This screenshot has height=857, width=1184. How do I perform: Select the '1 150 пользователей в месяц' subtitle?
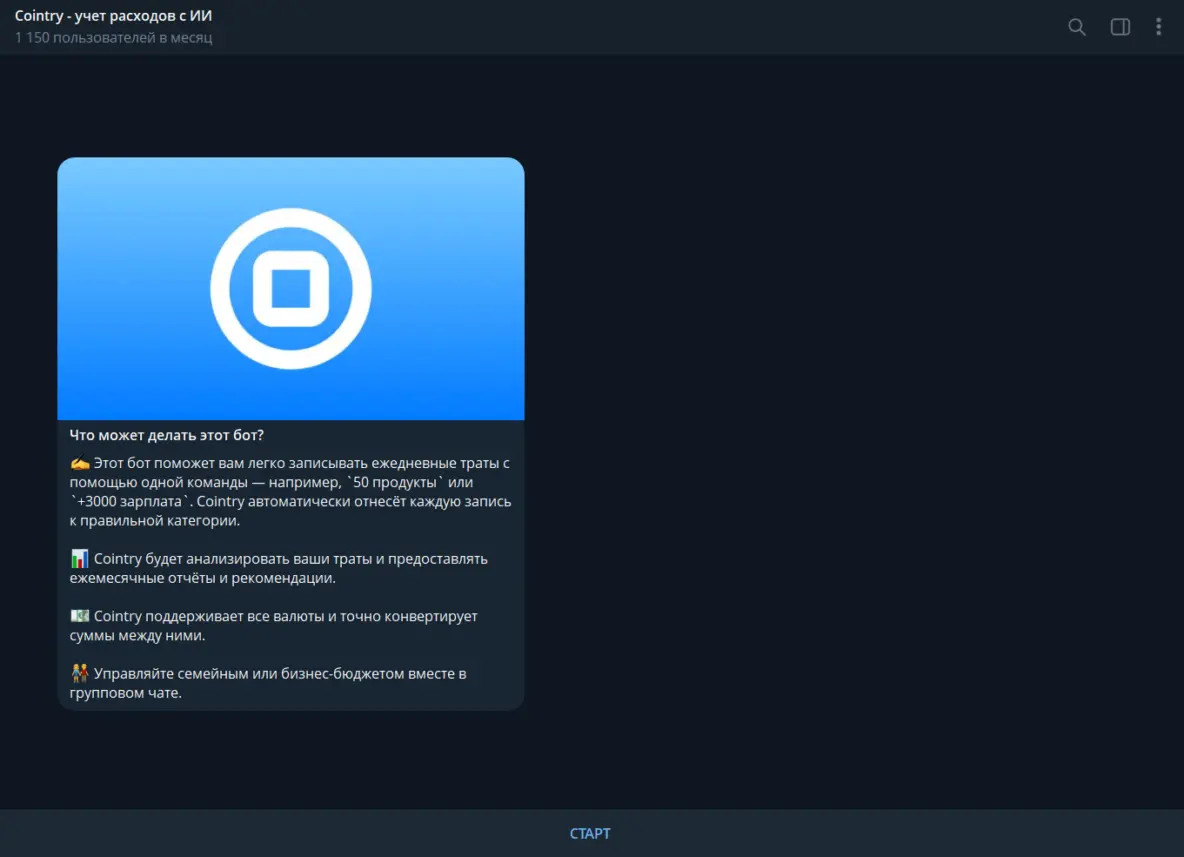point(113,37)
